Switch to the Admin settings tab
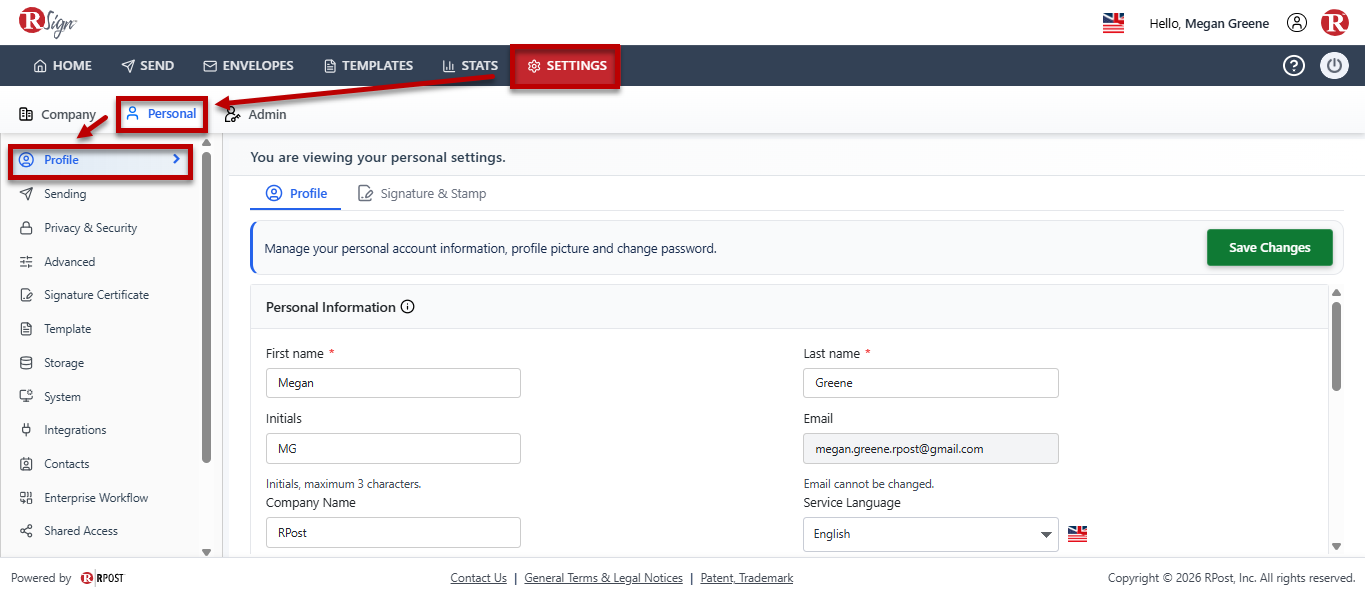 tap(256, 114)
